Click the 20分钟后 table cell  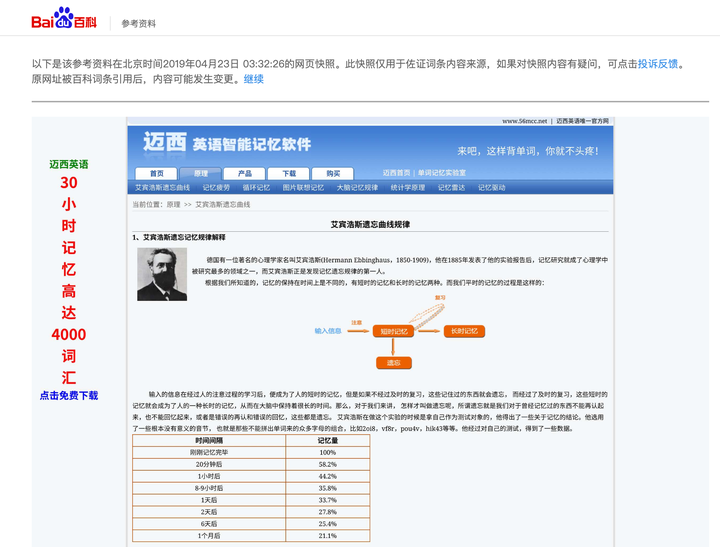[x=209, y=464]
